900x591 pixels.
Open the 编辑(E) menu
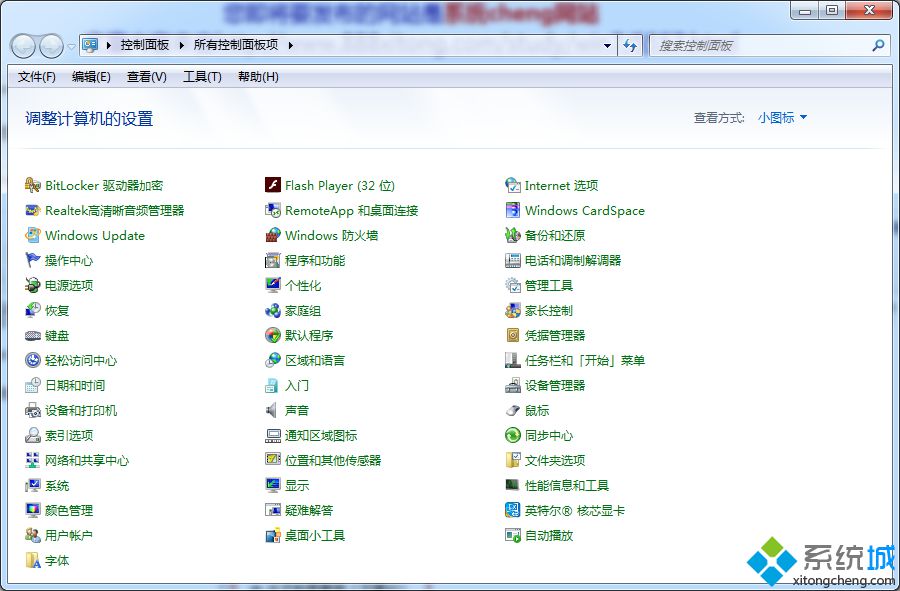pos(91,77)
